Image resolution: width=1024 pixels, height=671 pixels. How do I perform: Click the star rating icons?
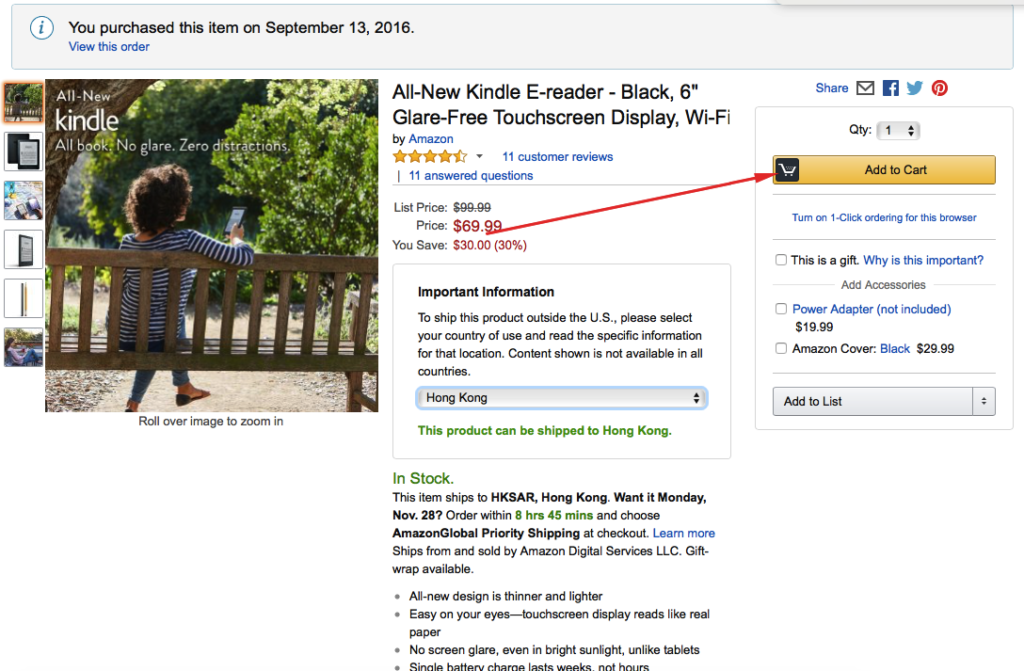coord(430,157)
